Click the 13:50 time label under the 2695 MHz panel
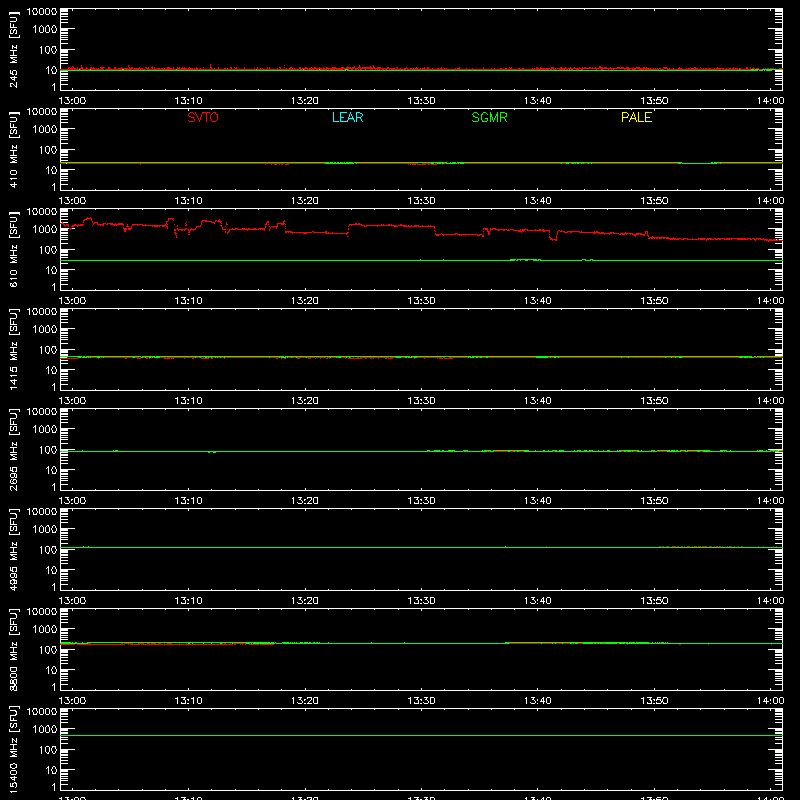This screenshot has height=800, width=800. pyautogui.click(x=654, y=501)
